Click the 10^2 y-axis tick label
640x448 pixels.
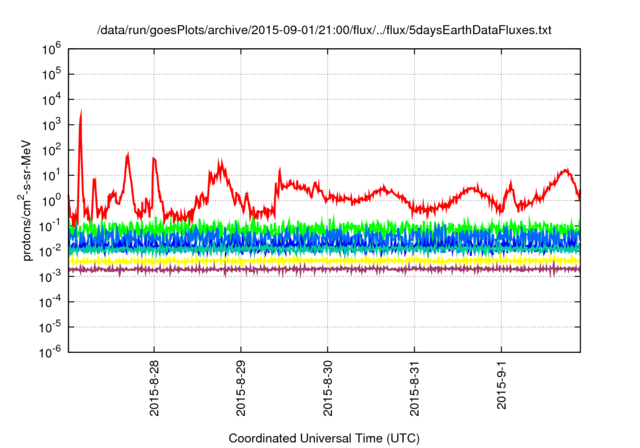[x=51, y=150]
